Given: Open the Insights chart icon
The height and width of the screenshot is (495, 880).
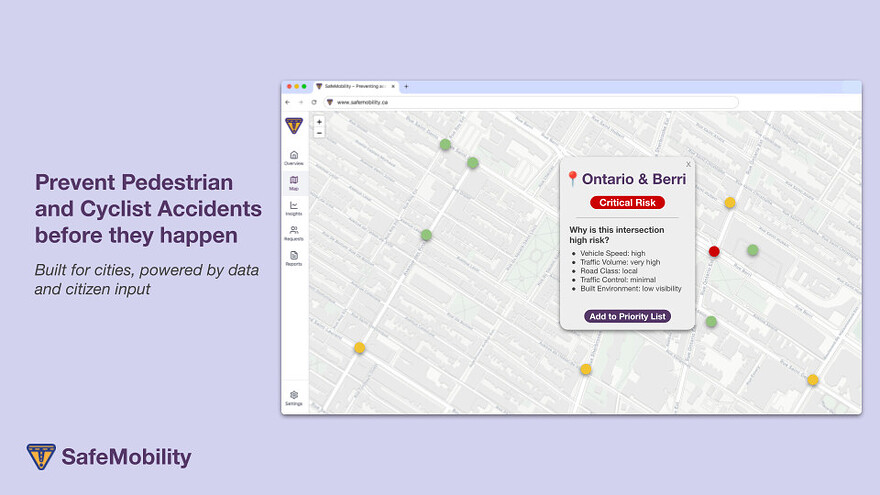Looking at the screenshot, I should pos(293,207).
